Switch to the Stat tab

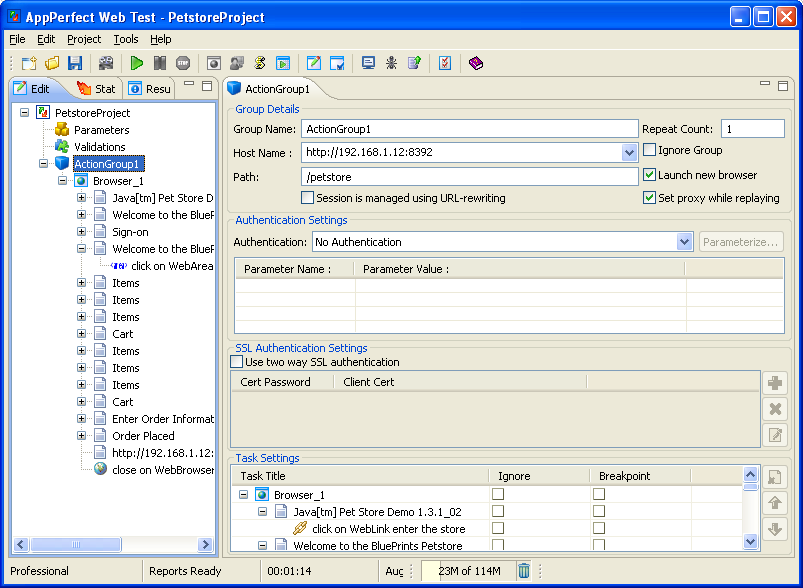click(x=95, y=89)
